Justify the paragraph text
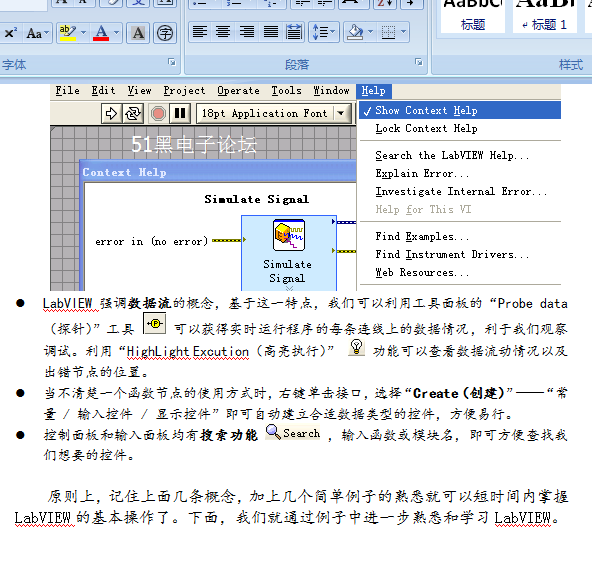The height and width of the screenshot is (585, 592). (x=271, y=32)
